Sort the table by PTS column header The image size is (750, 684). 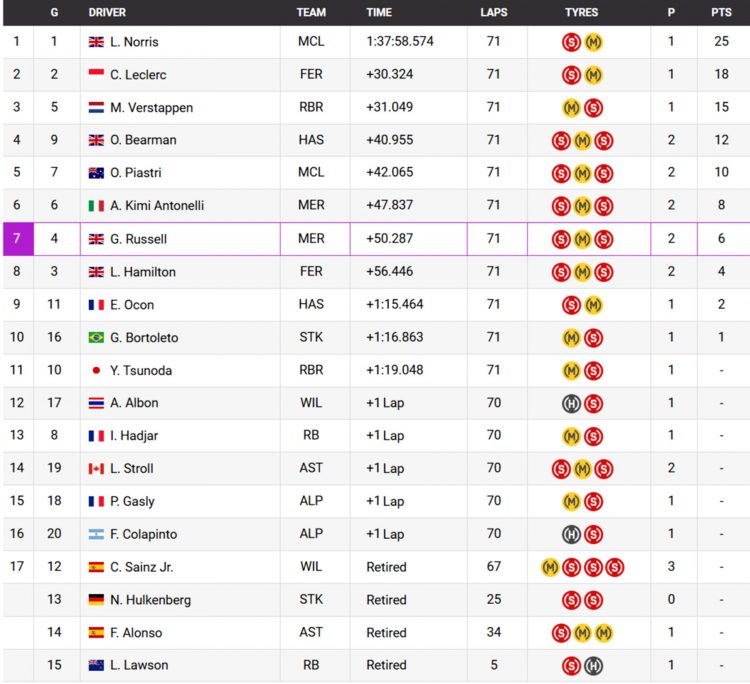[x=721, y=12]
